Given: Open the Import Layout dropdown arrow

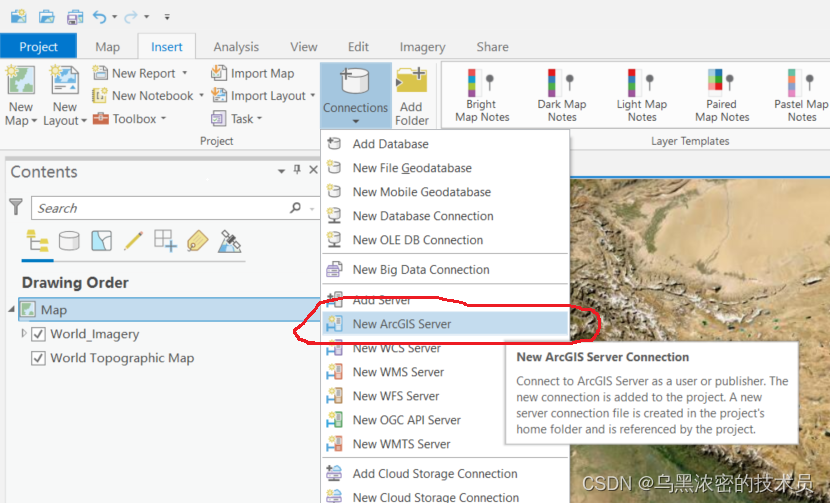Looking at the screenshot, I should 313,96.
